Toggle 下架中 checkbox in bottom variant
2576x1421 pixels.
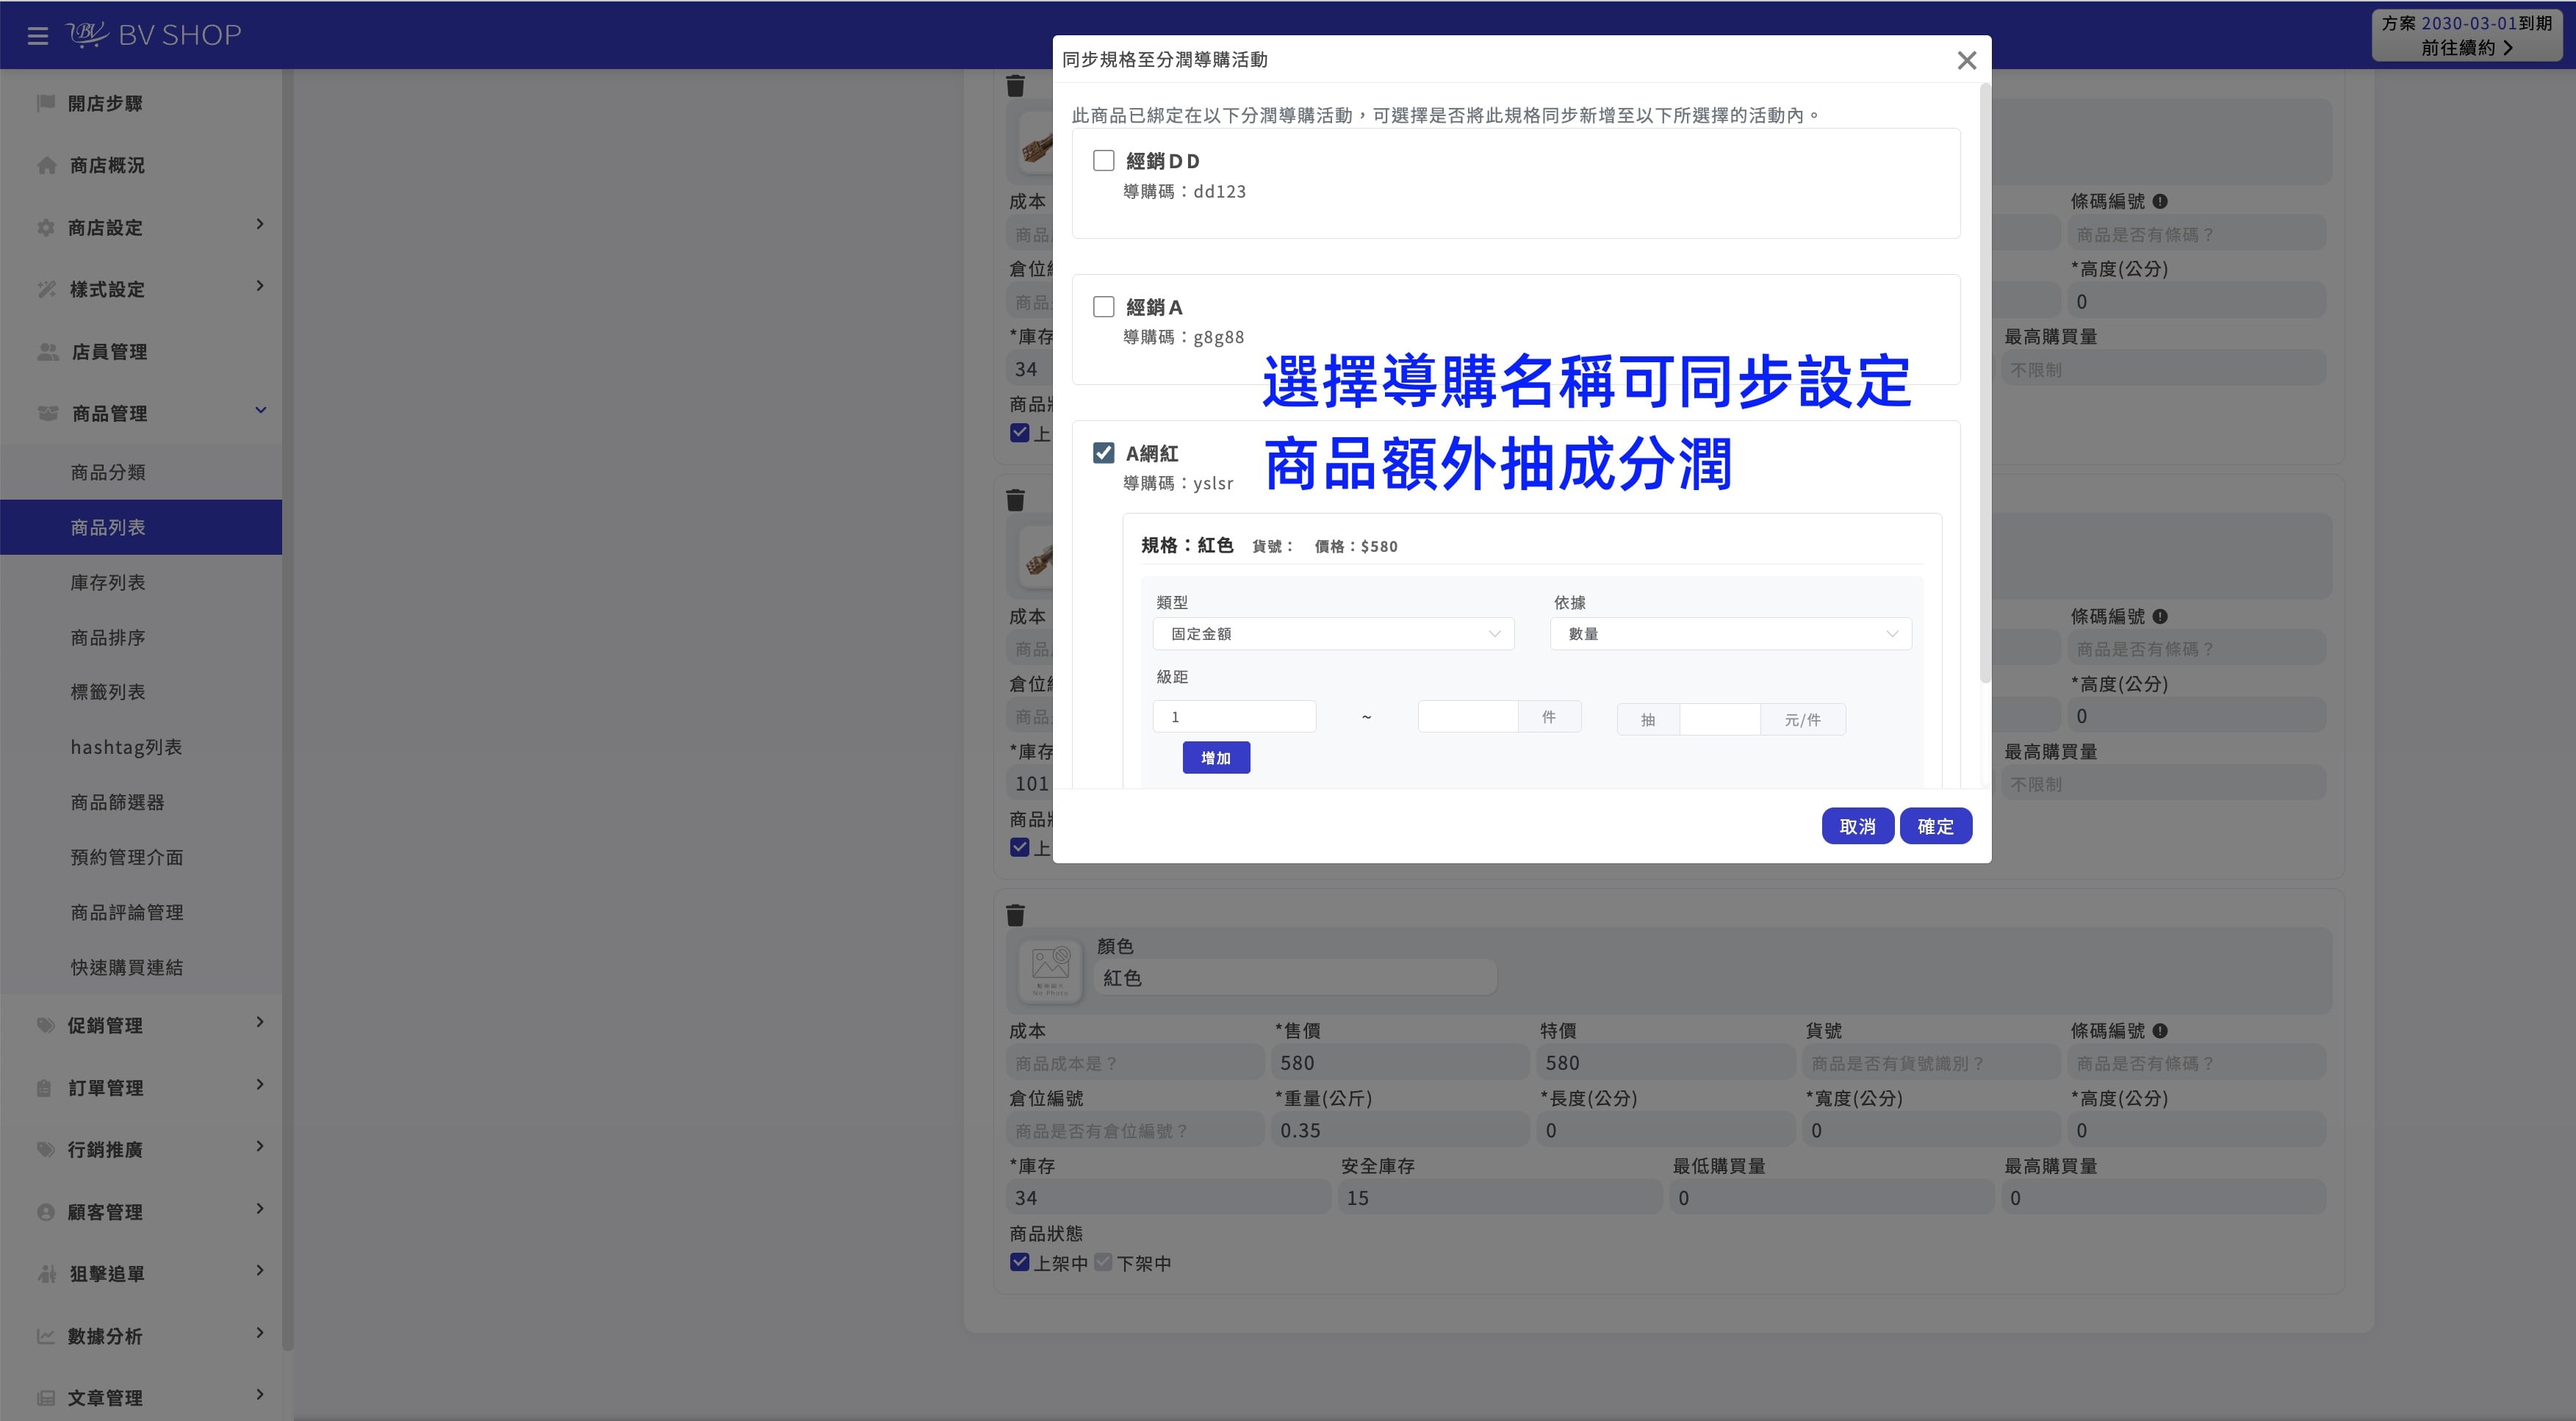click(x=1103, y=1262)
